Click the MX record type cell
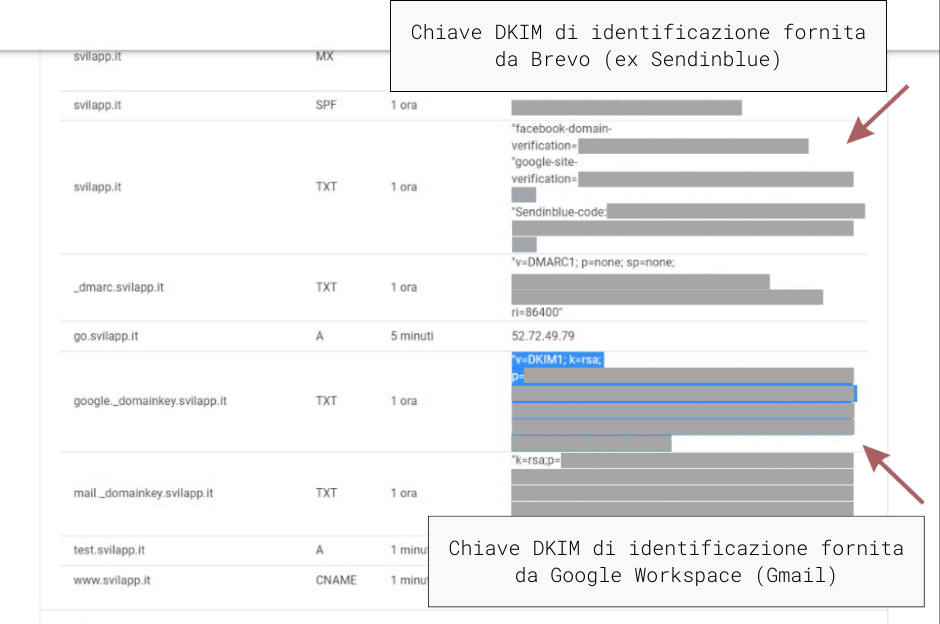The height and width of the screenshot is (624, 940). coord(324,57)
